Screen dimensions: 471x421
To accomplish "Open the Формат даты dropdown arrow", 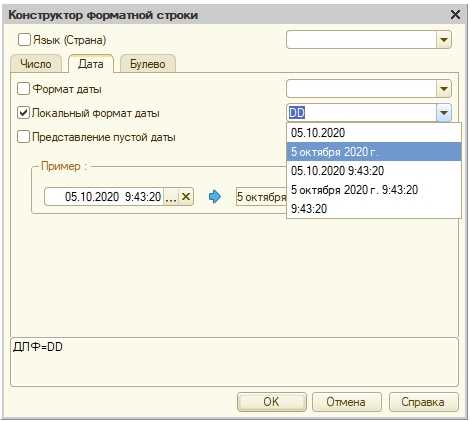I will [444, 89].
